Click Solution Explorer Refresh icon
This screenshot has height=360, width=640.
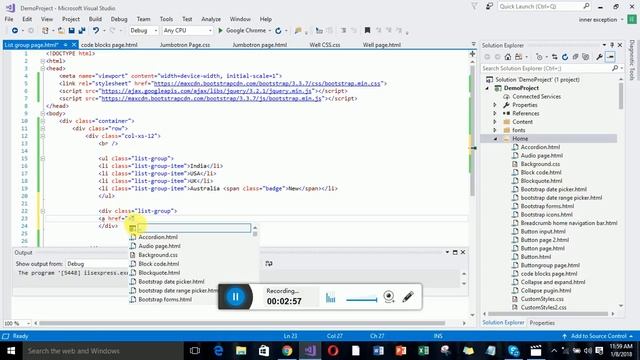(565, 57)
